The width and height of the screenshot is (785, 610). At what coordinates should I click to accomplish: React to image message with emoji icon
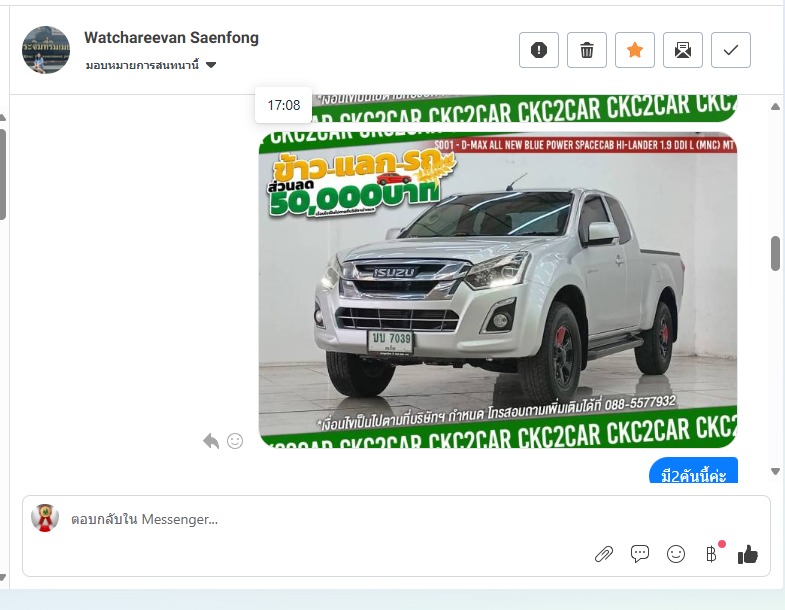235,441
